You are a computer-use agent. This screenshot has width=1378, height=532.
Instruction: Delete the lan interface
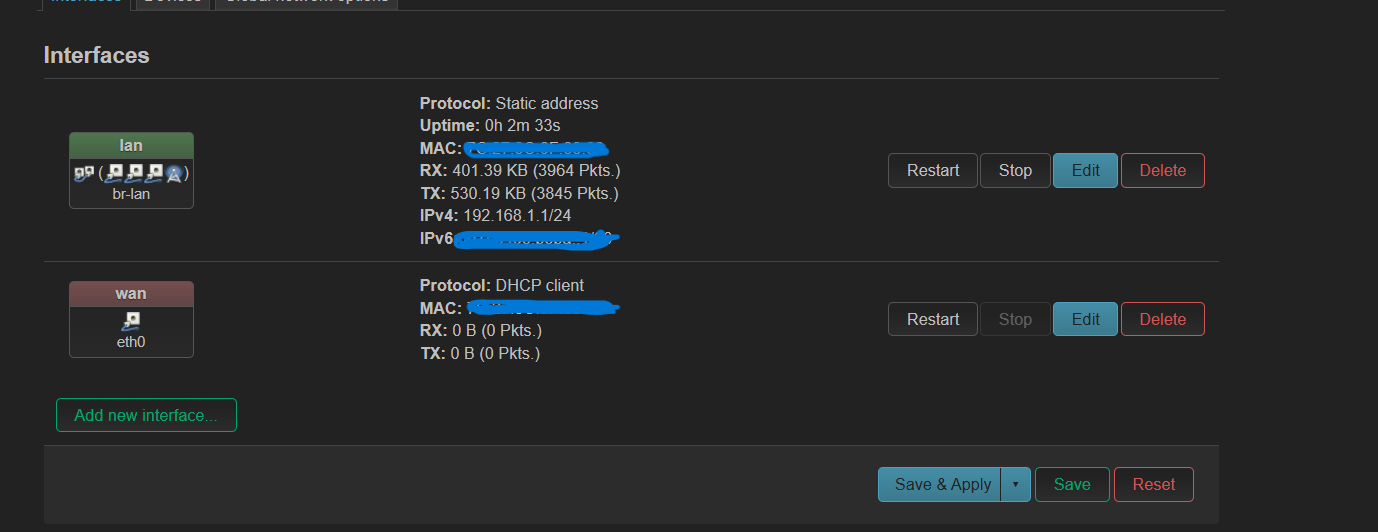coord(1163,170)
